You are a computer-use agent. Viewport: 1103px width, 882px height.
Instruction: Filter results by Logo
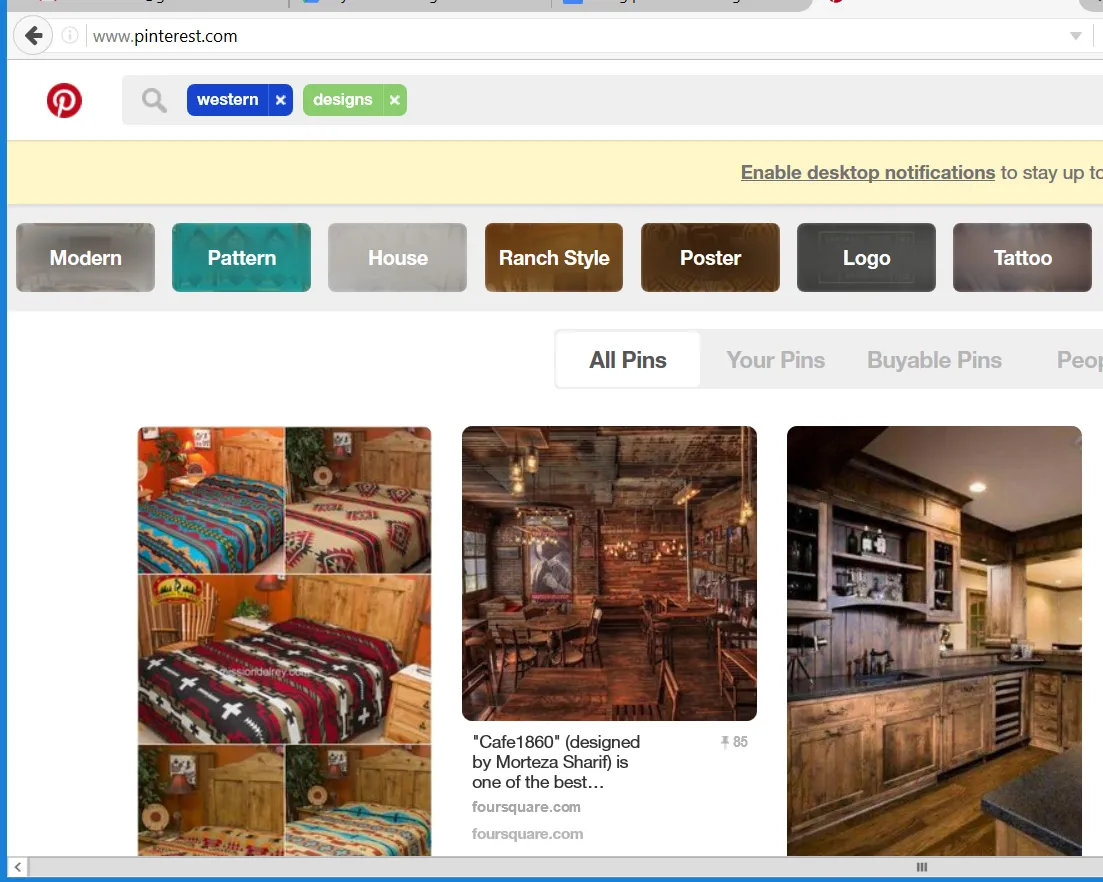click(x=866, y=257)
